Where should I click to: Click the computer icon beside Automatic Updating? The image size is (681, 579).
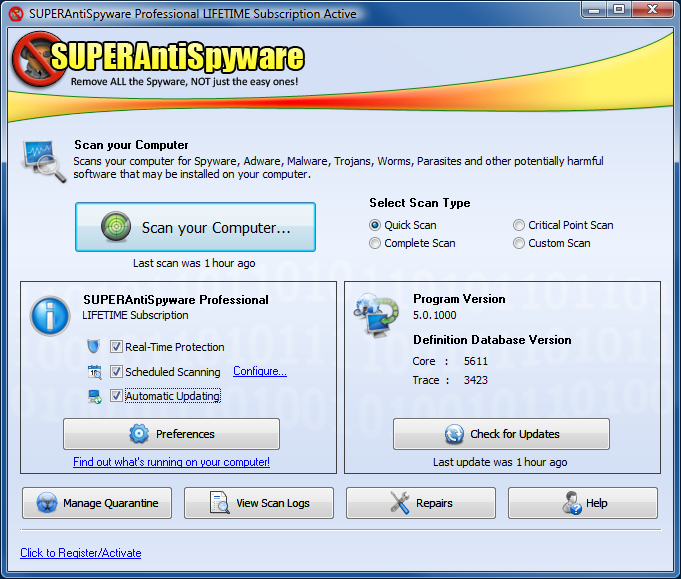point(95,396)
